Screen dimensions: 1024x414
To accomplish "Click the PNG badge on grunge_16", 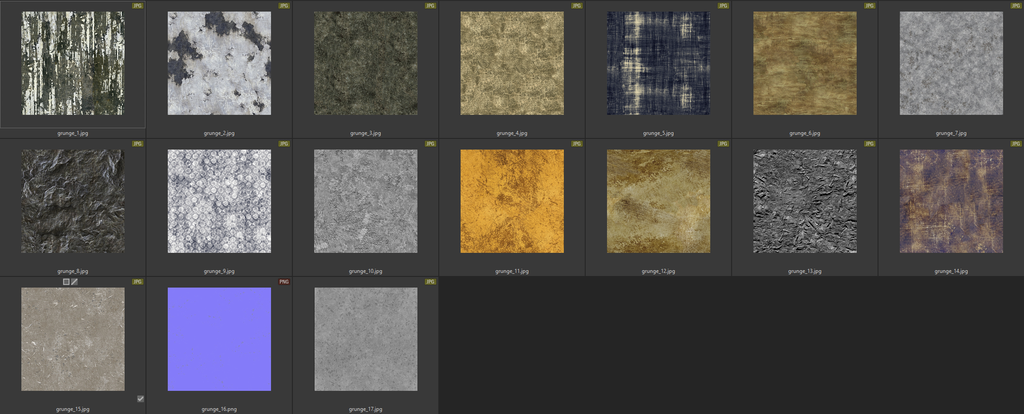I will pyautogui.click(x=284, y=282).
